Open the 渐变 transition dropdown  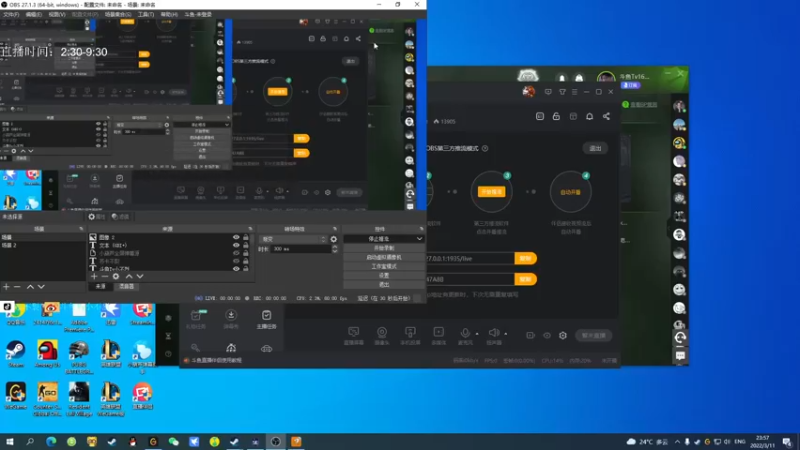tap(293, 239)
